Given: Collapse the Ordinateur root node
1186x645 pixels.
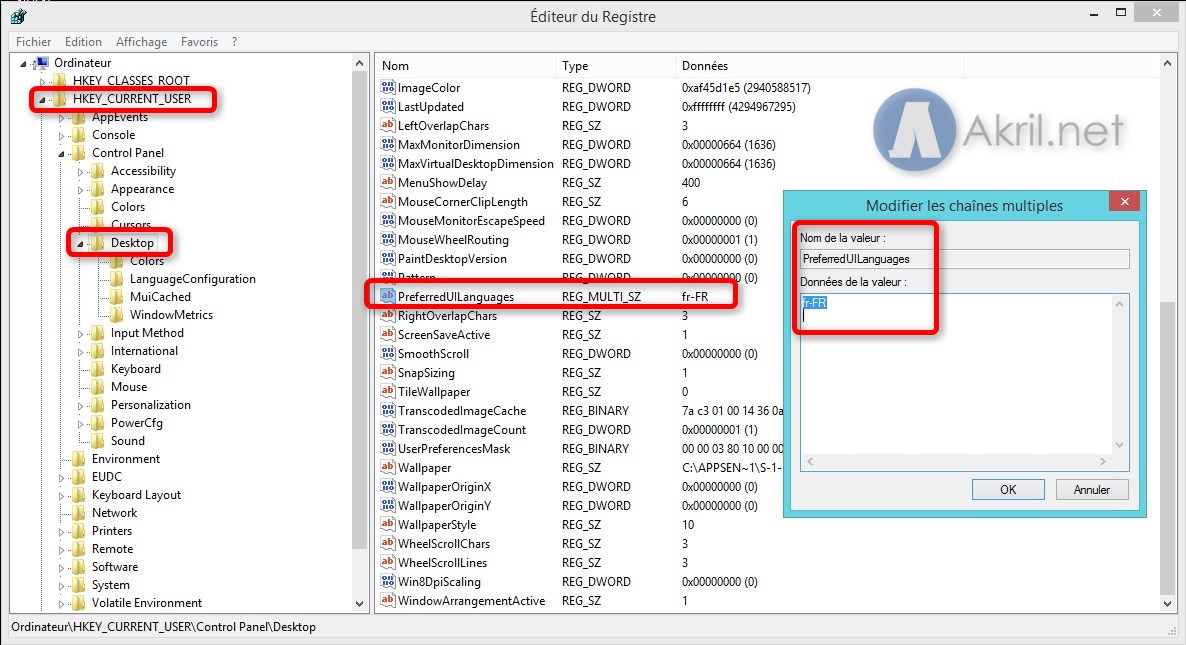Looking at the screenshot, I should point(23,64).
